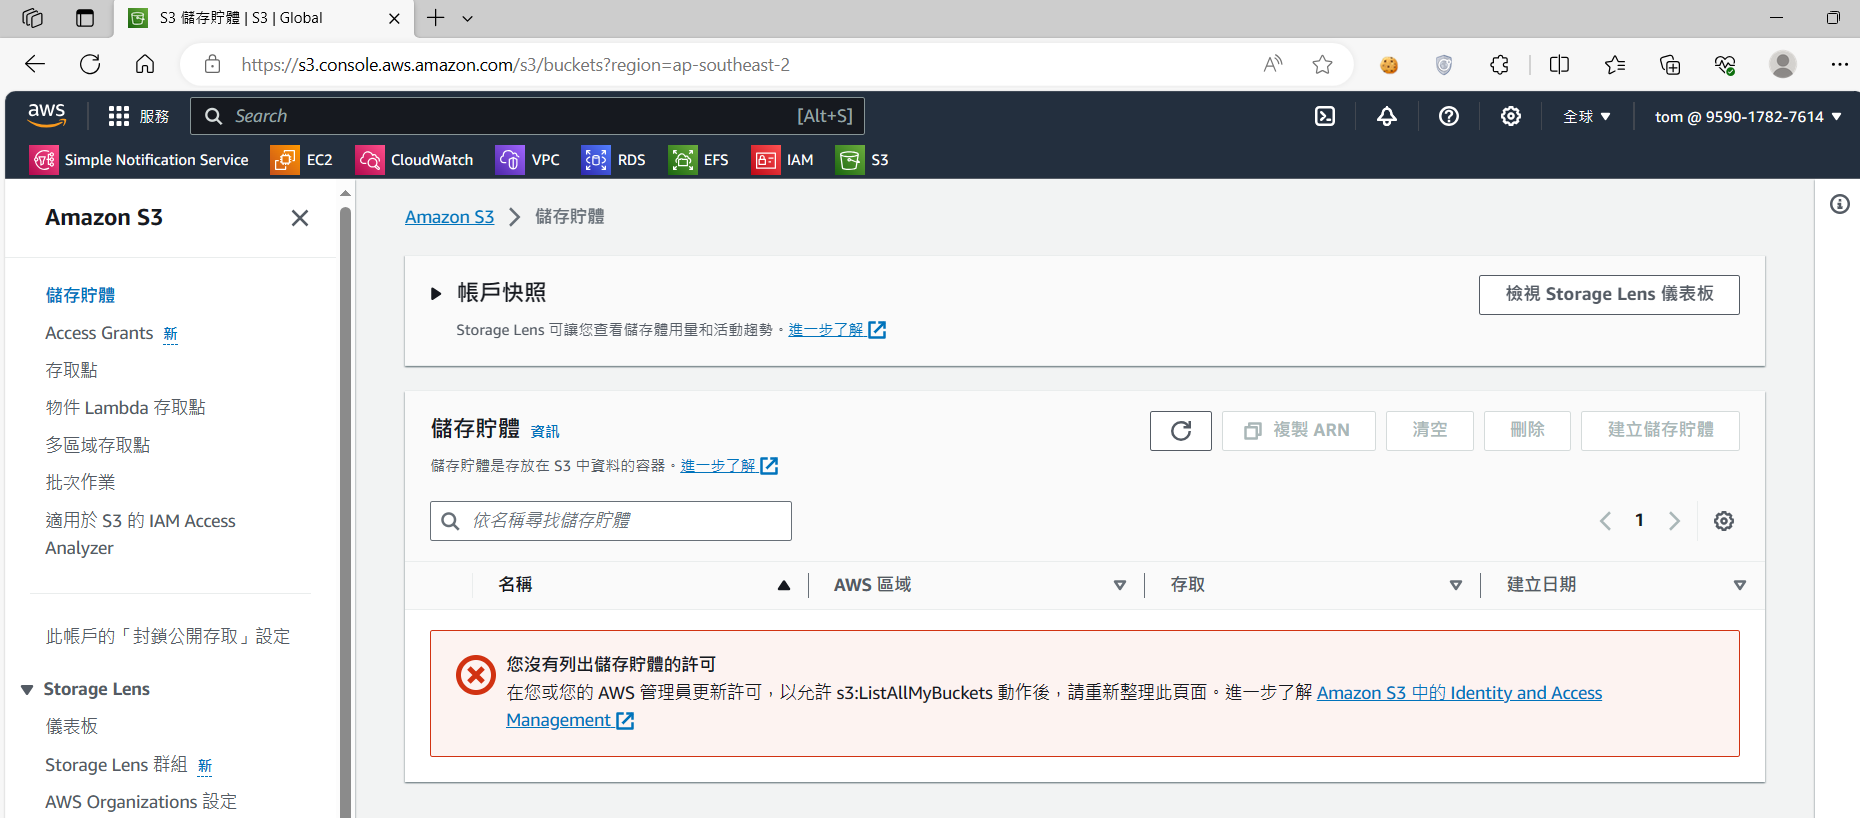This screenshot has height=818, width=1860.
Task: Close the Amazon S3 side navigation
Action: (300, 218)
